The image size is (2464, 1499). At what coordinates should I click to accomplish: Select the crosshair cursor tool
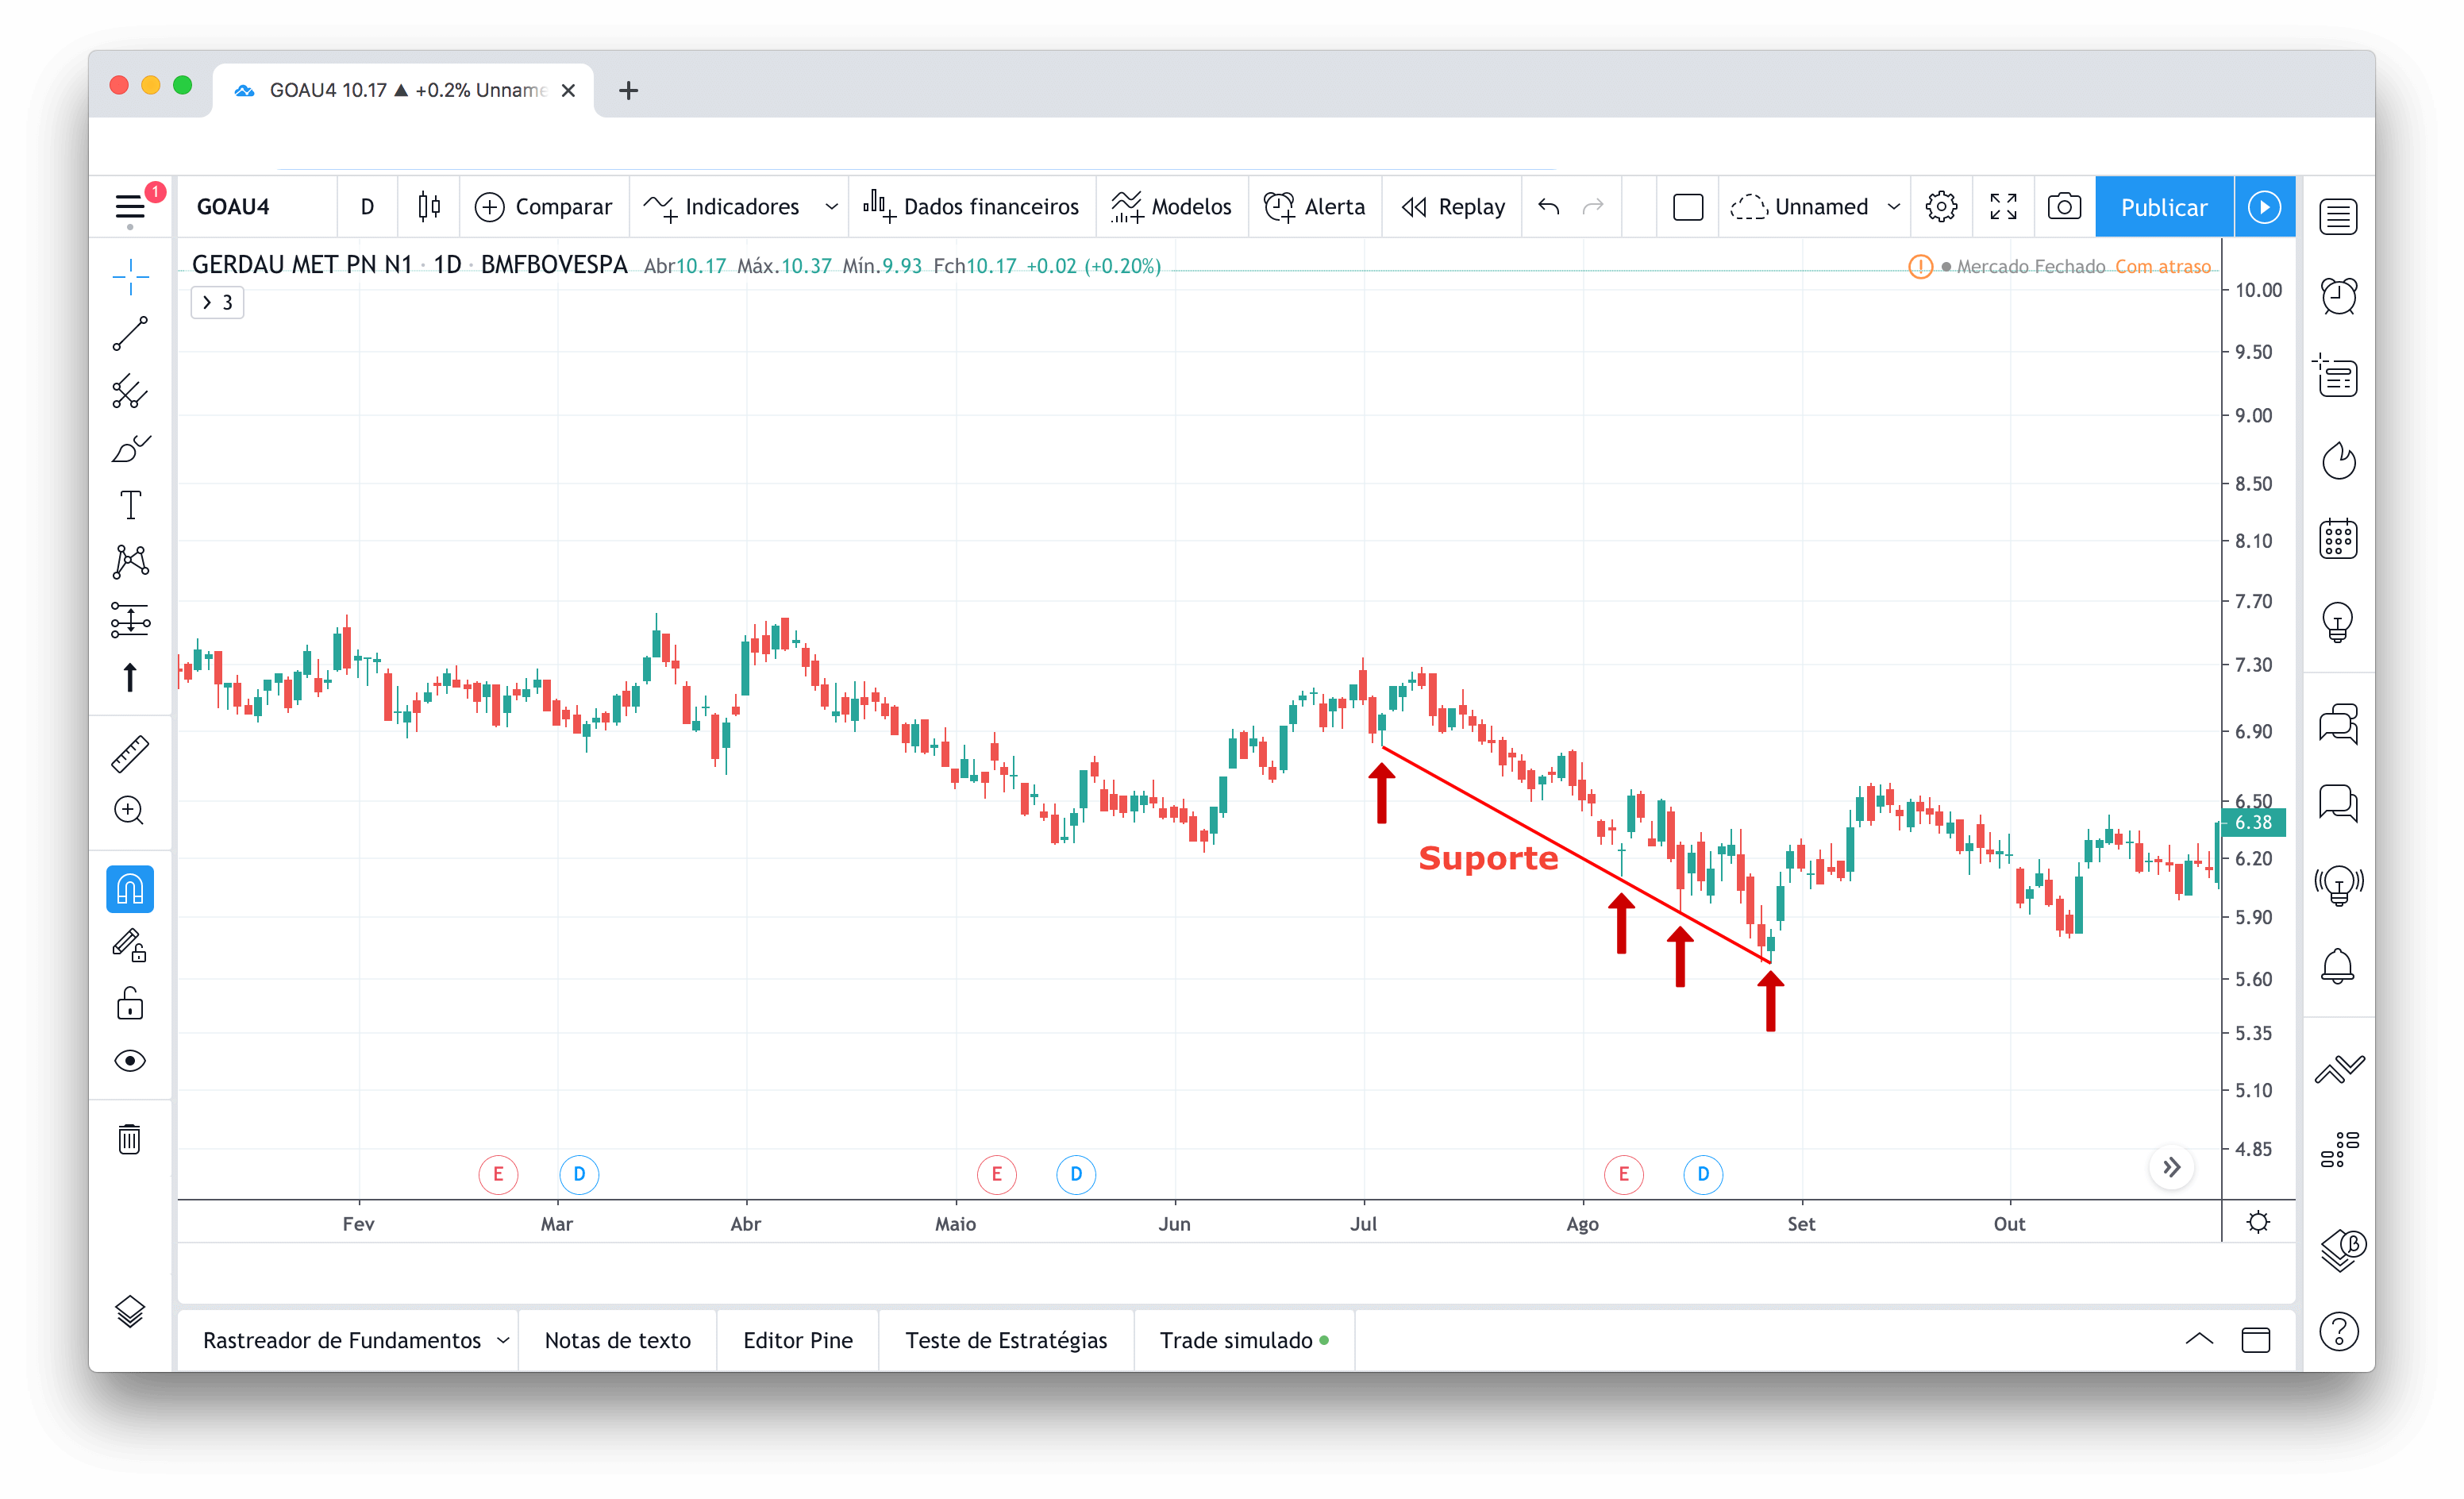coord(130,277)
